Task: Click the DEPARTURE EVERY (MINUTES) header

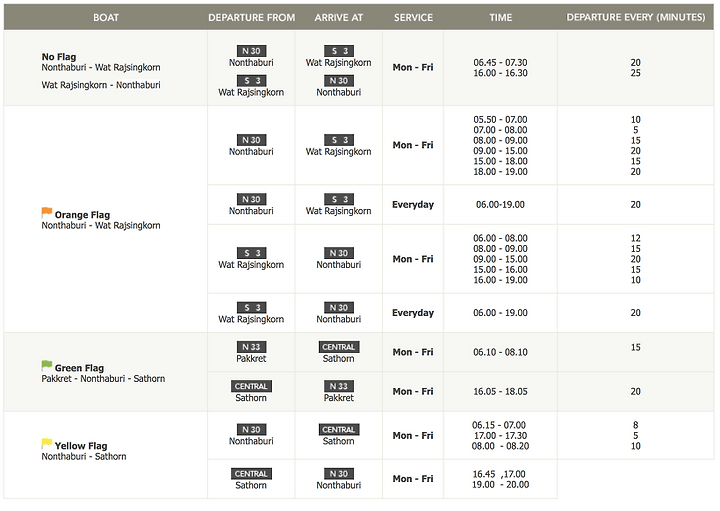Action: pyautogui.click(x=636, y=17)
